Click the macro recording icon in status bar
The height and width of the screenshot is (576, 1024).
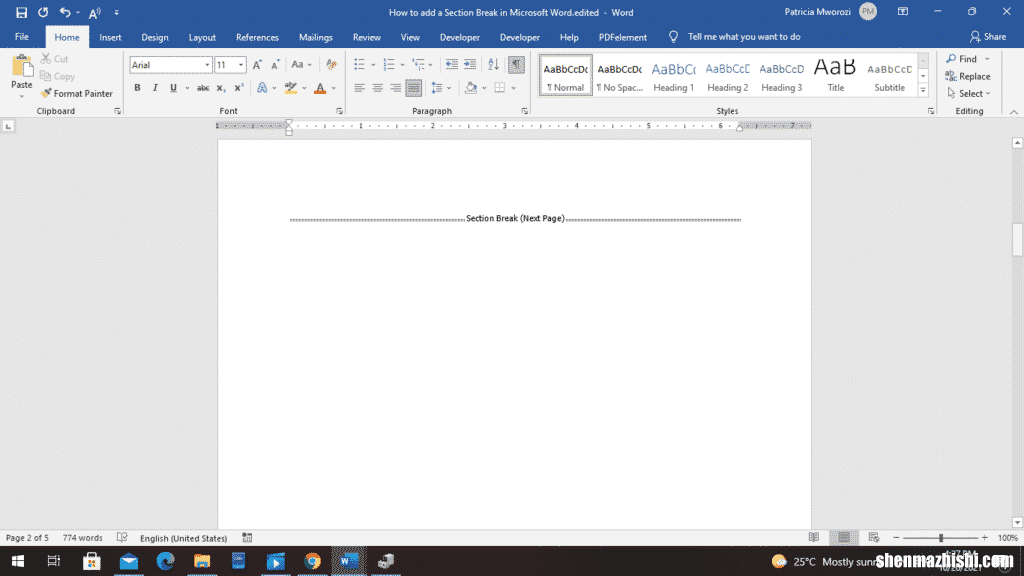click(247, 537)
